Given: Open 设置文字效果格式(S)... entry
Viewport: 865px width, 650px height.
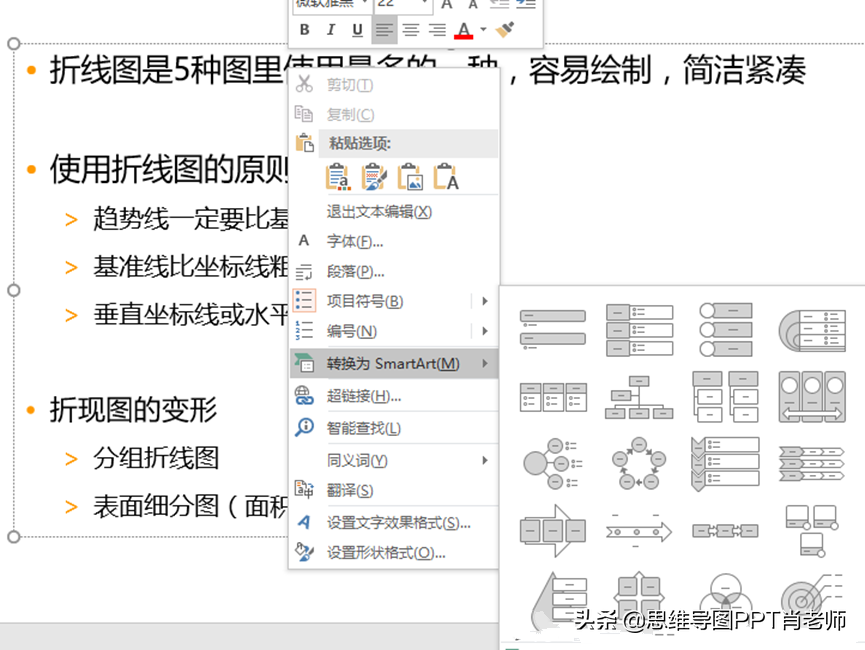Looking at the screenshot, I should tap(395, 523).
